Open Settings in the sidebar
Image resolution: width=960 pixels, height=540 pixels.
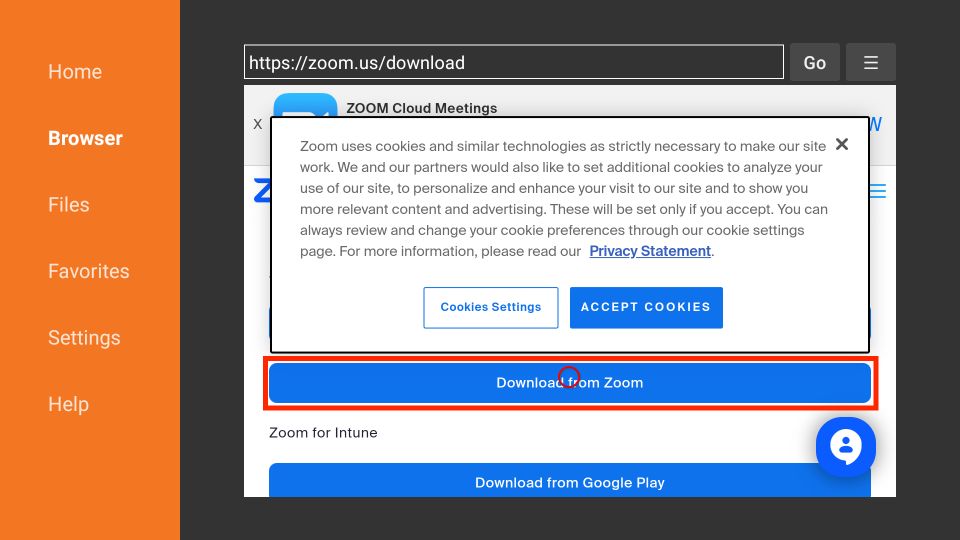point(84,338)
